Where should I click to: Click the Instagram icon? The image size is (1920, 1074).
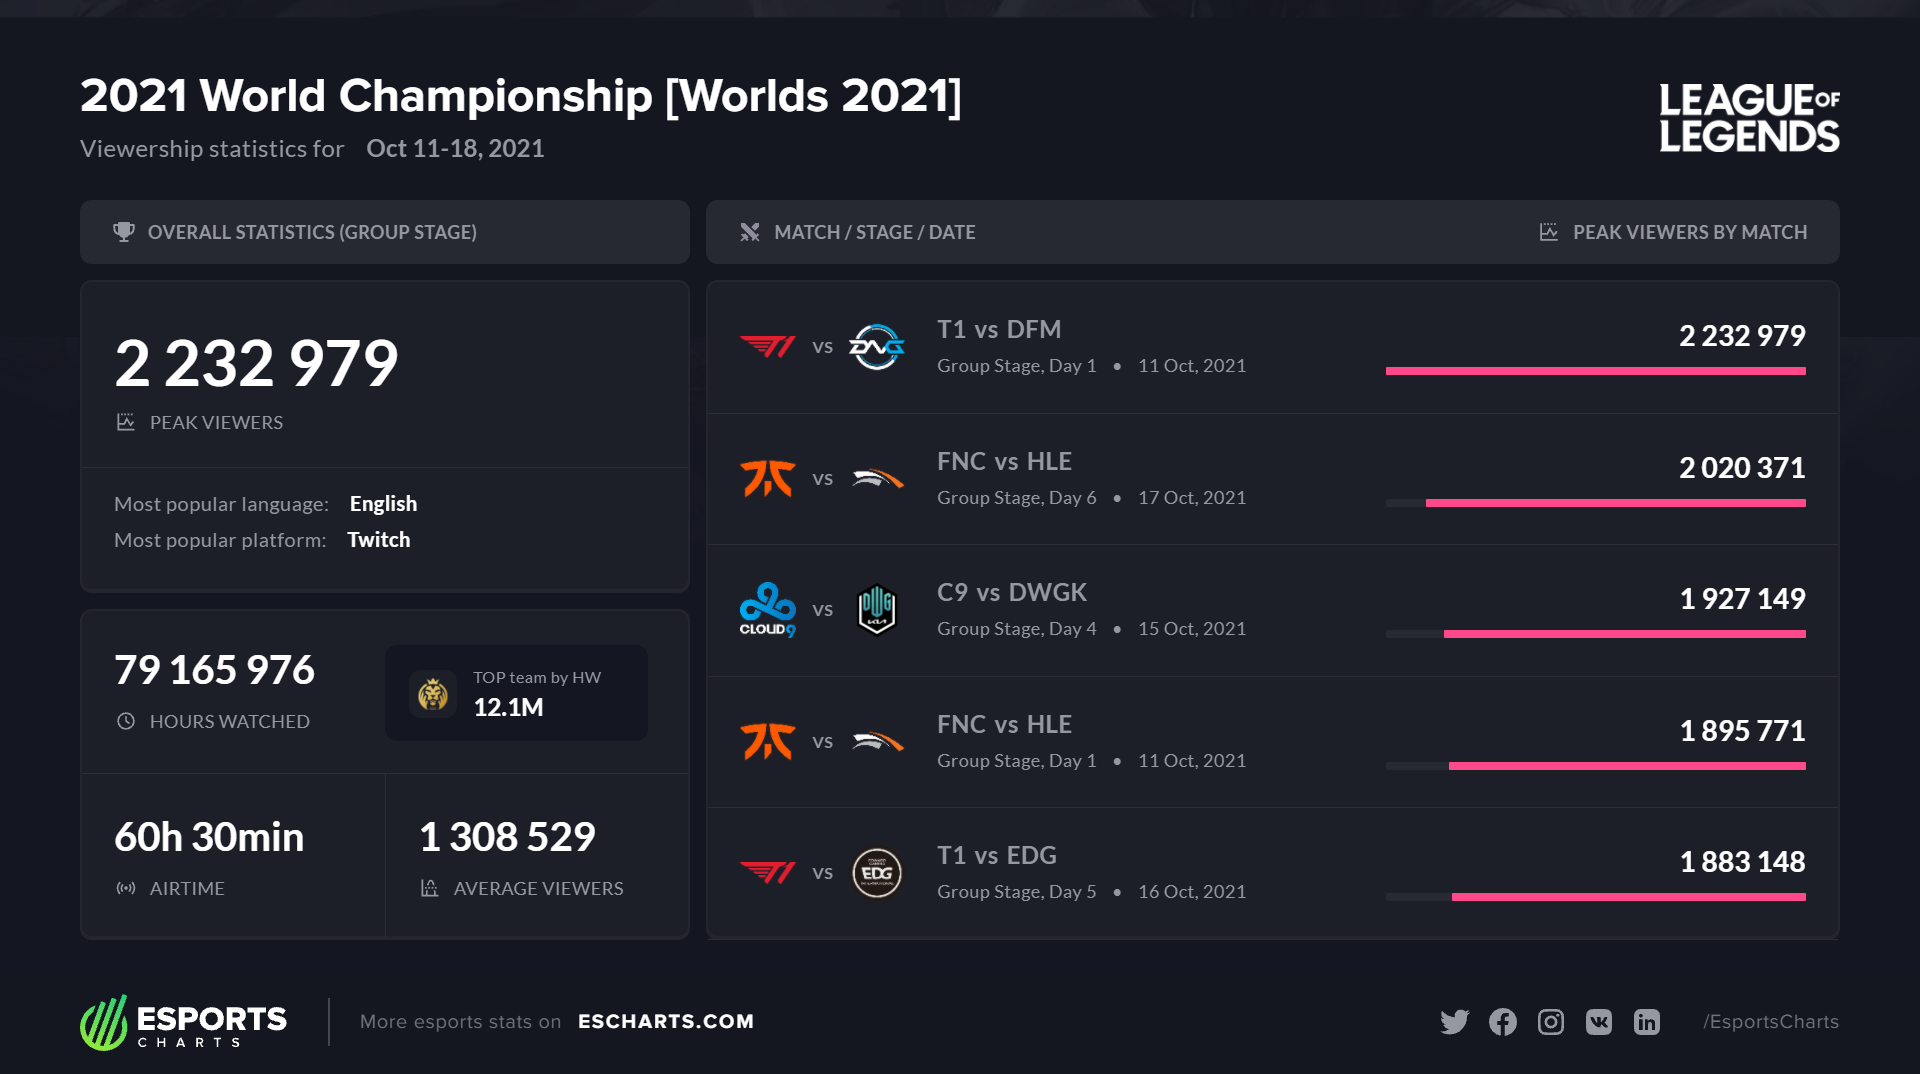click(x=1550, y=1021)
